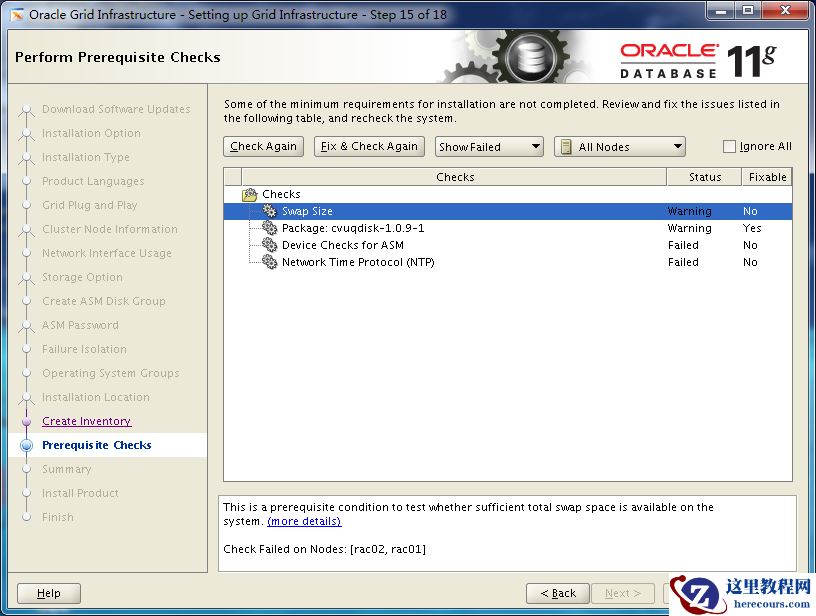Click the node icon in All Nodes dropdown
This screenshot has width=816, height=616.
[566, 147]
